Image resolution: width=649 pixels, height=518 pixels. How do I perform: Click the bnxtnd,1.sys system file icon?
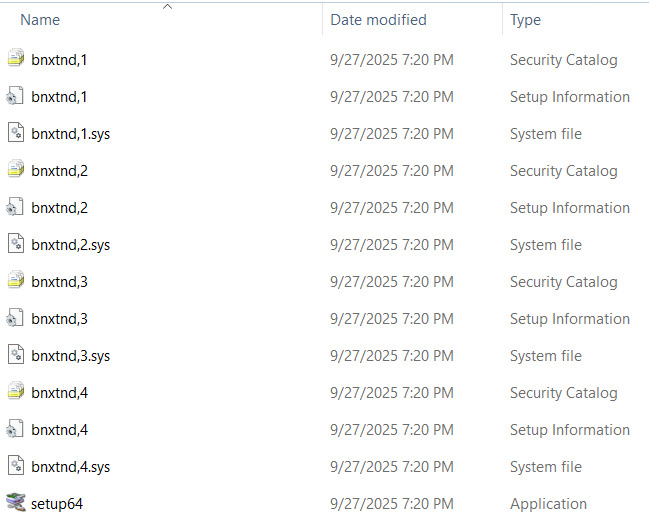click(x=15, y=134)
